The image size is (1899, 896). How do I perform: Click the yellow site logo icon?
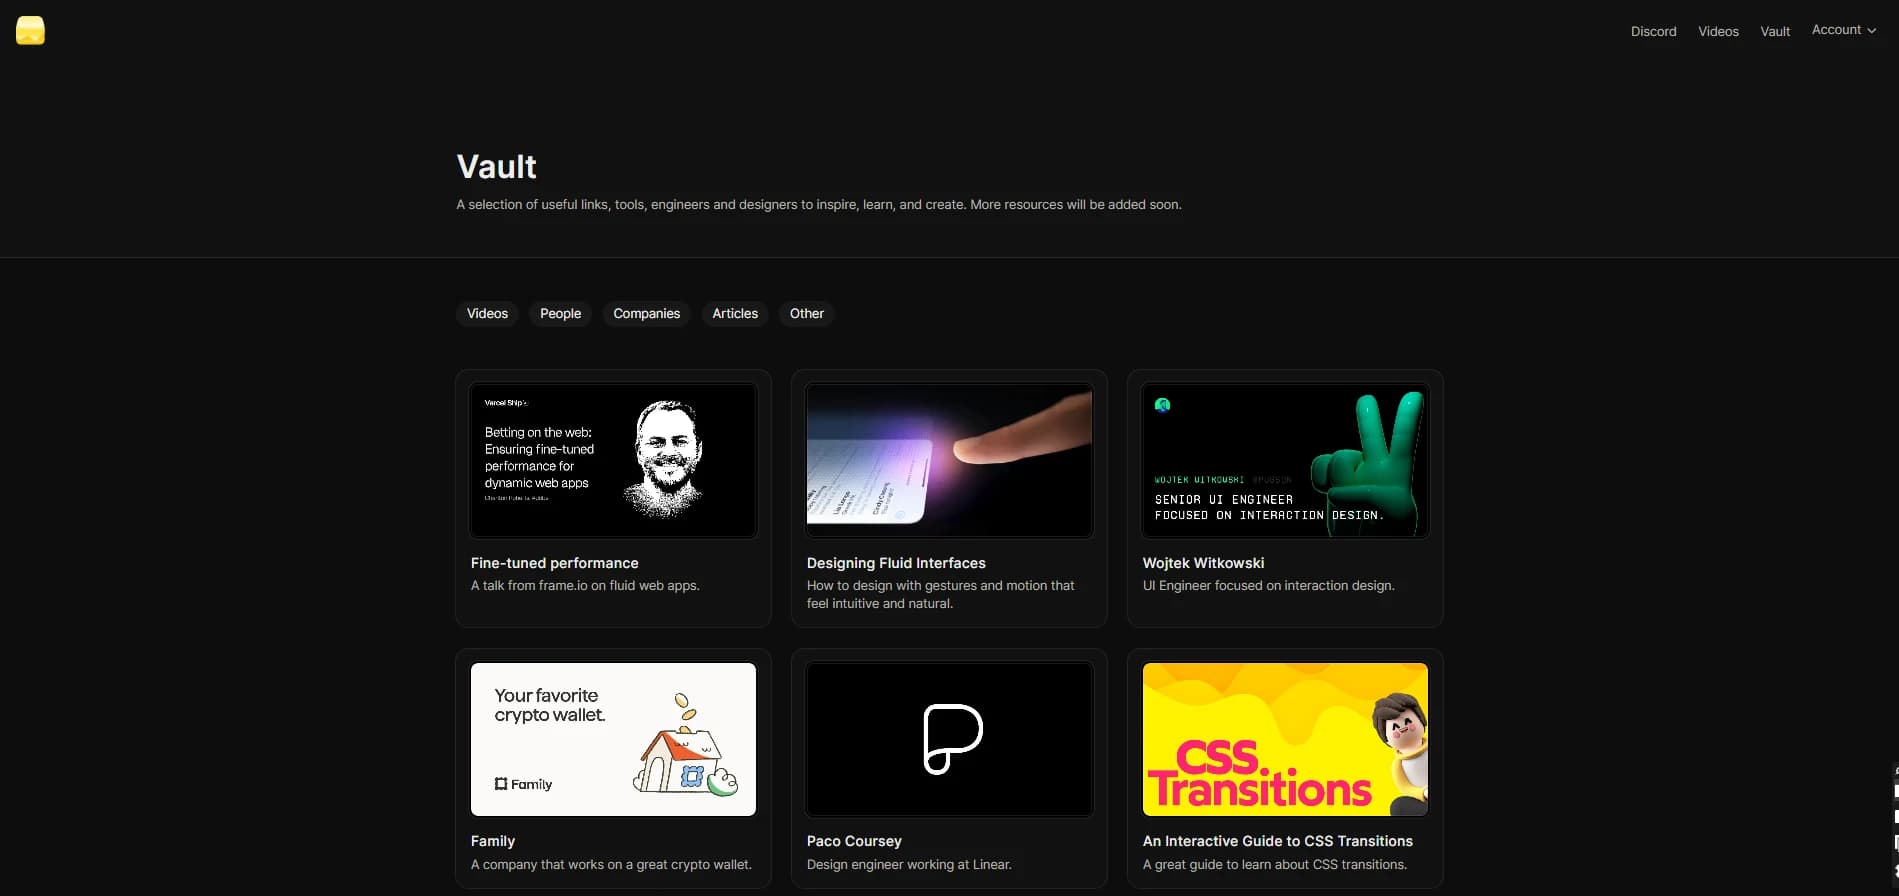[30, 31]
